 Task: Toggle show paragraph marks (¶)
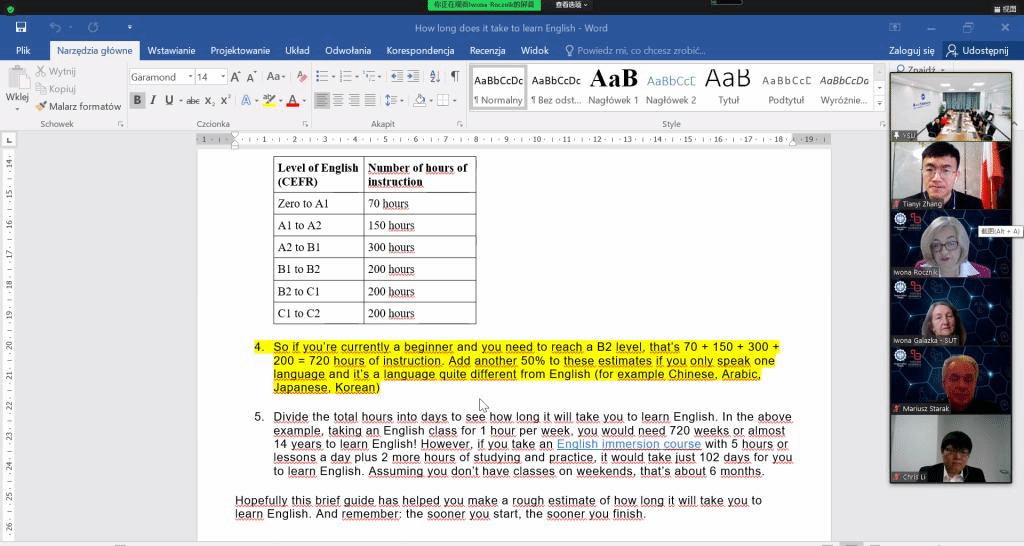(454, 77)
